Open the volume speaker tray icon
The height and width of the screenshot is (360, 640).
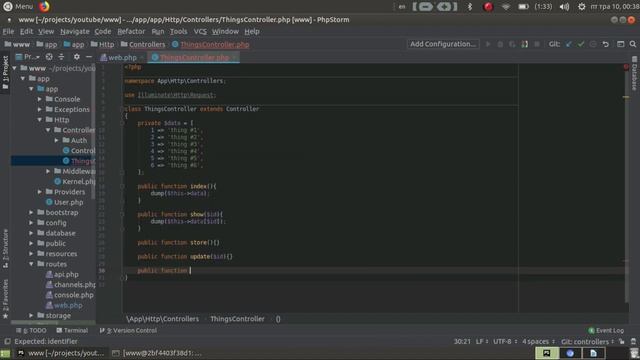click(564, 7)
